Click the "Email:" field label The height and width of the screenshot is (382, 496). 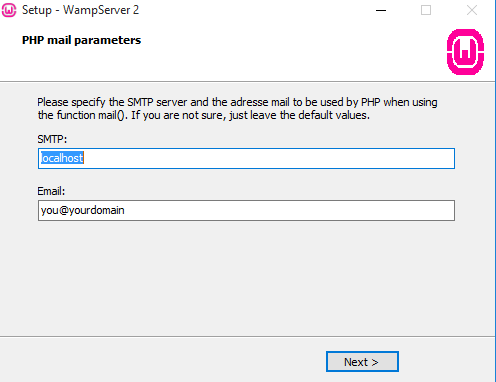tap(51, 191)
